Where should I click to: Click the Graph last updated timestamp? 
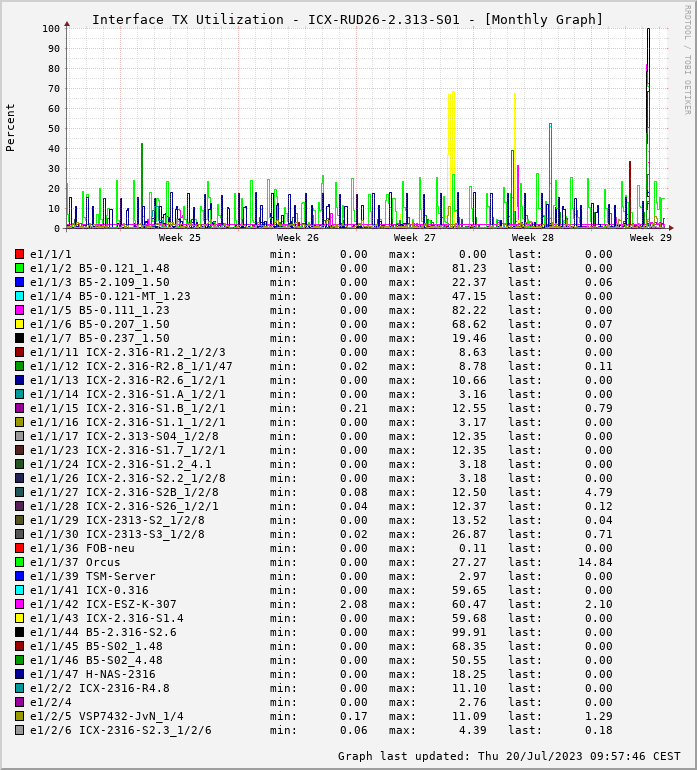click(509, 756)
